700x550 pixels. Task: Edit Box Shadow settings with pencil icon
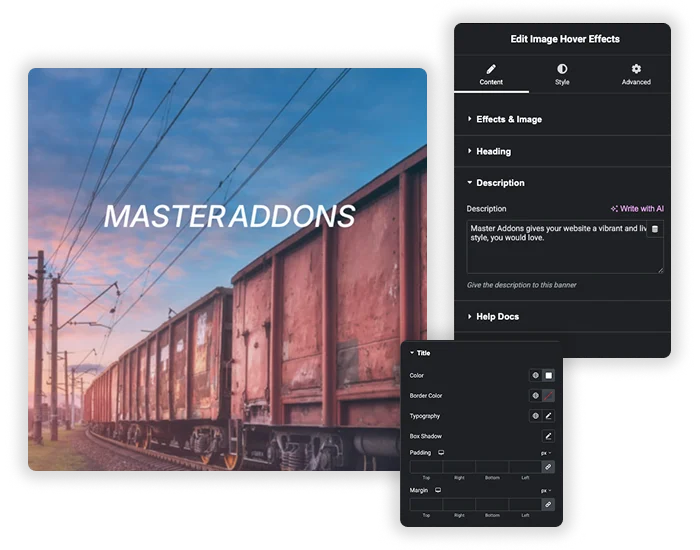[x=548, y=436]
